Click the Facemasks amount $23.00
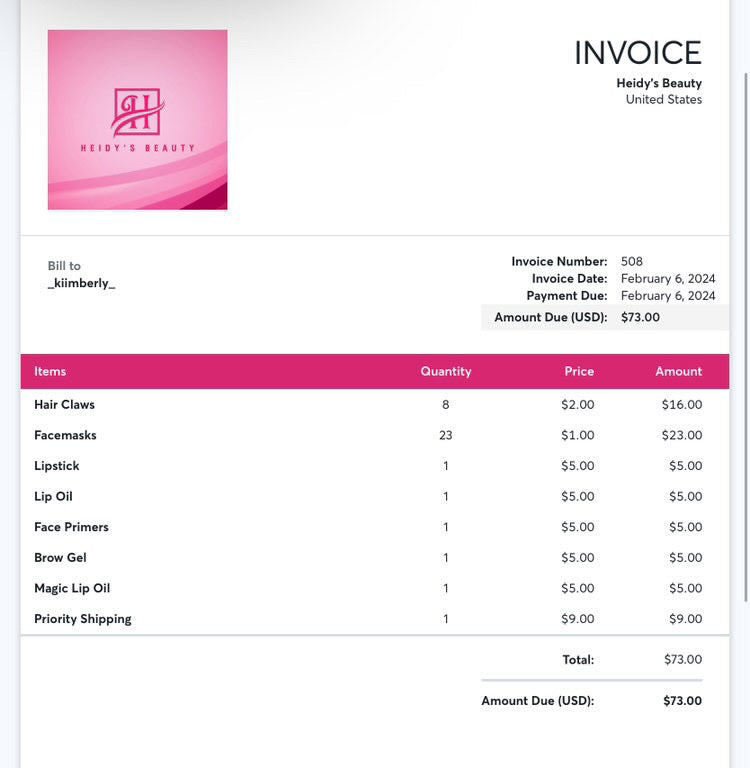The image size is (750, 768). [681, 435]
